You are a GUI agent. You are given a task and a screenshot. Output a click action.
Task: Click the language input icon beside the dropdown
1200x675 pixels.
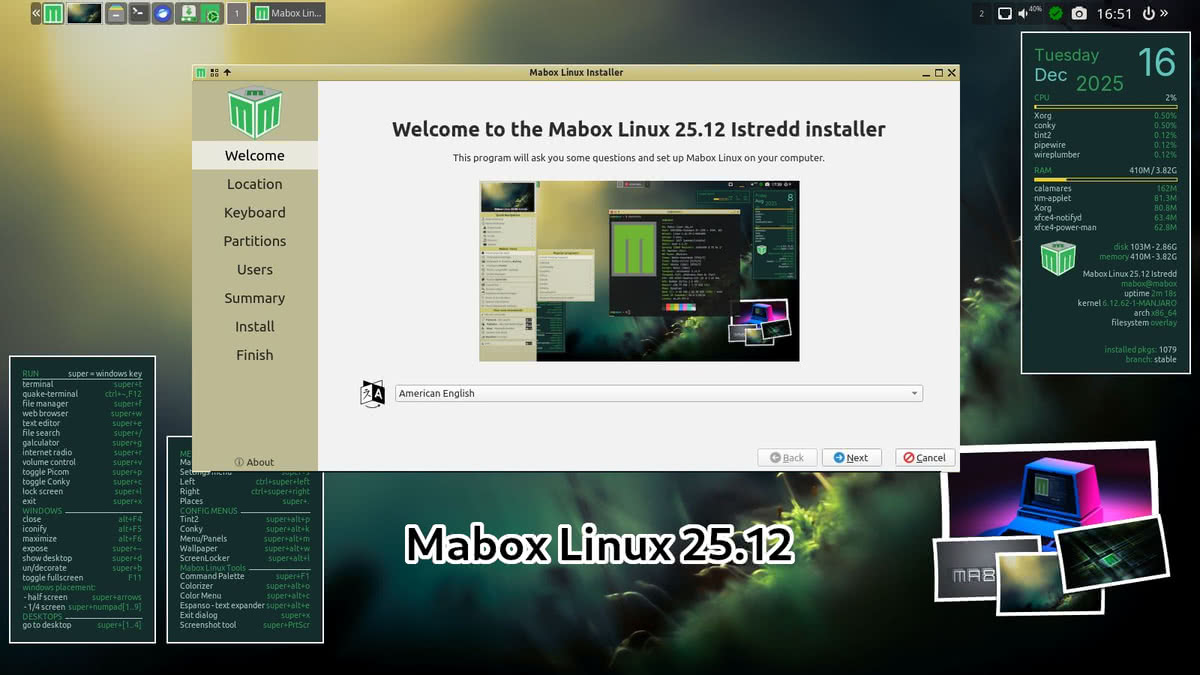371,393
